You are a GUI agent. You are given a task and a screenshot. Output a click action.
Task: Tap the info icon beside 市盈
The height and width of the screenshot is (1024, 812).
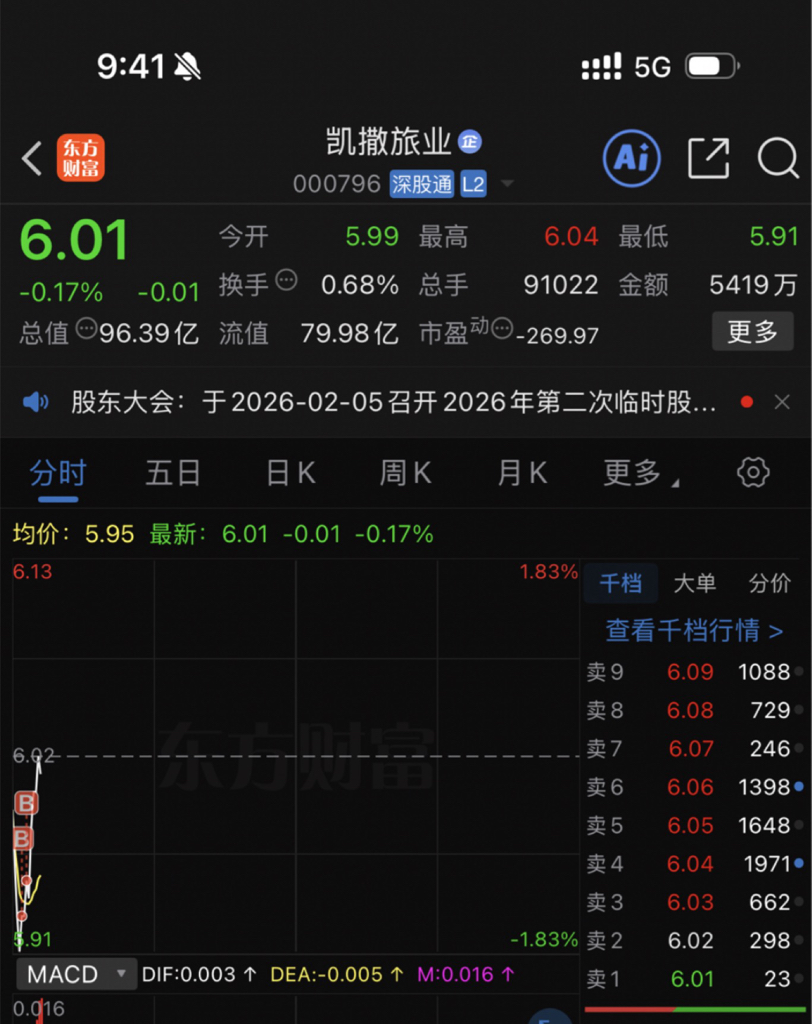point(502,328)
